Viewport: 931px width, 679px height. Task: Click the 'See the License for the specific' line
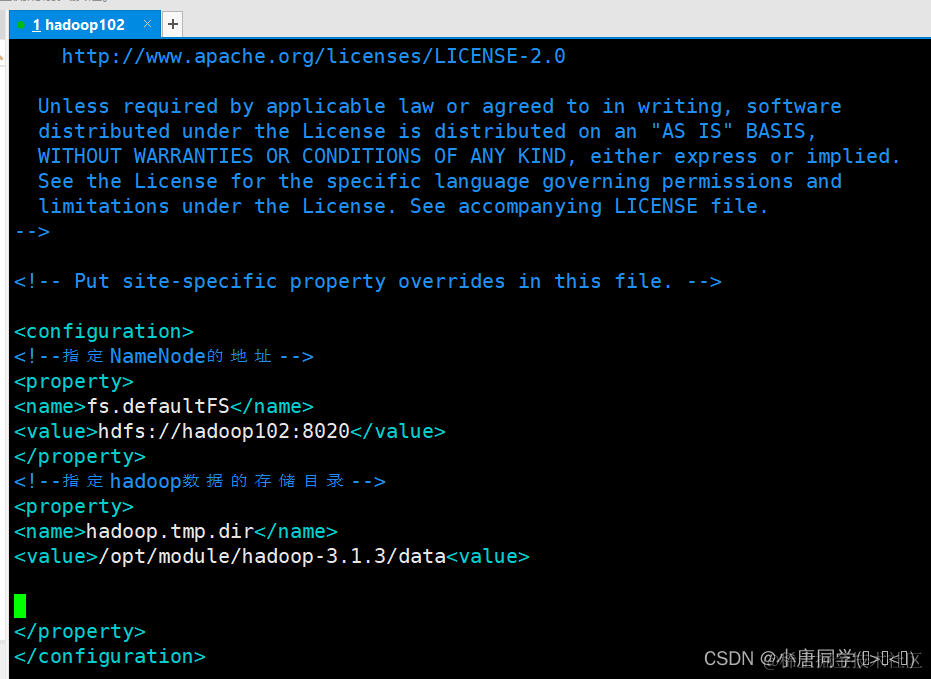[439, 181]
